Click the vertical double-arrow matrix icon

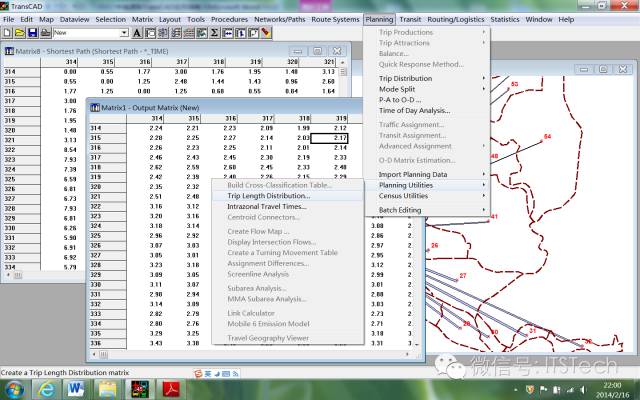click(x=240, y=33)
